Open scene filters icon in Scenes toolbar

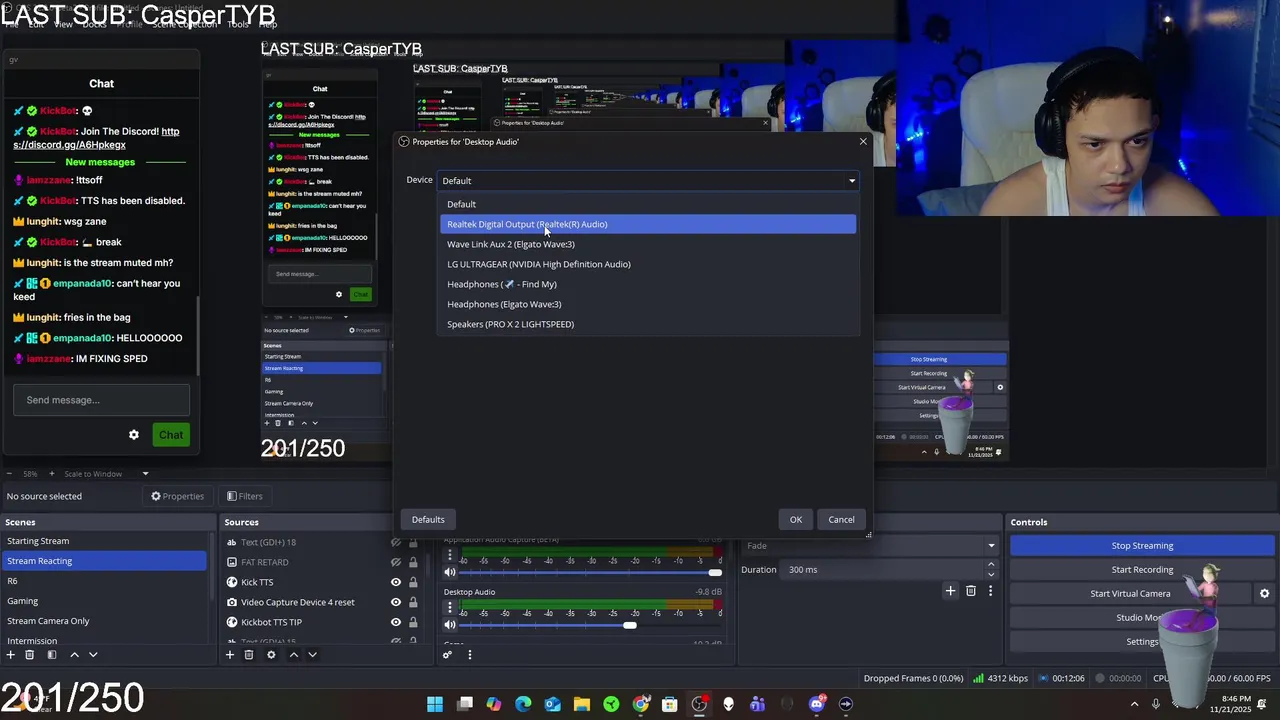50,655
